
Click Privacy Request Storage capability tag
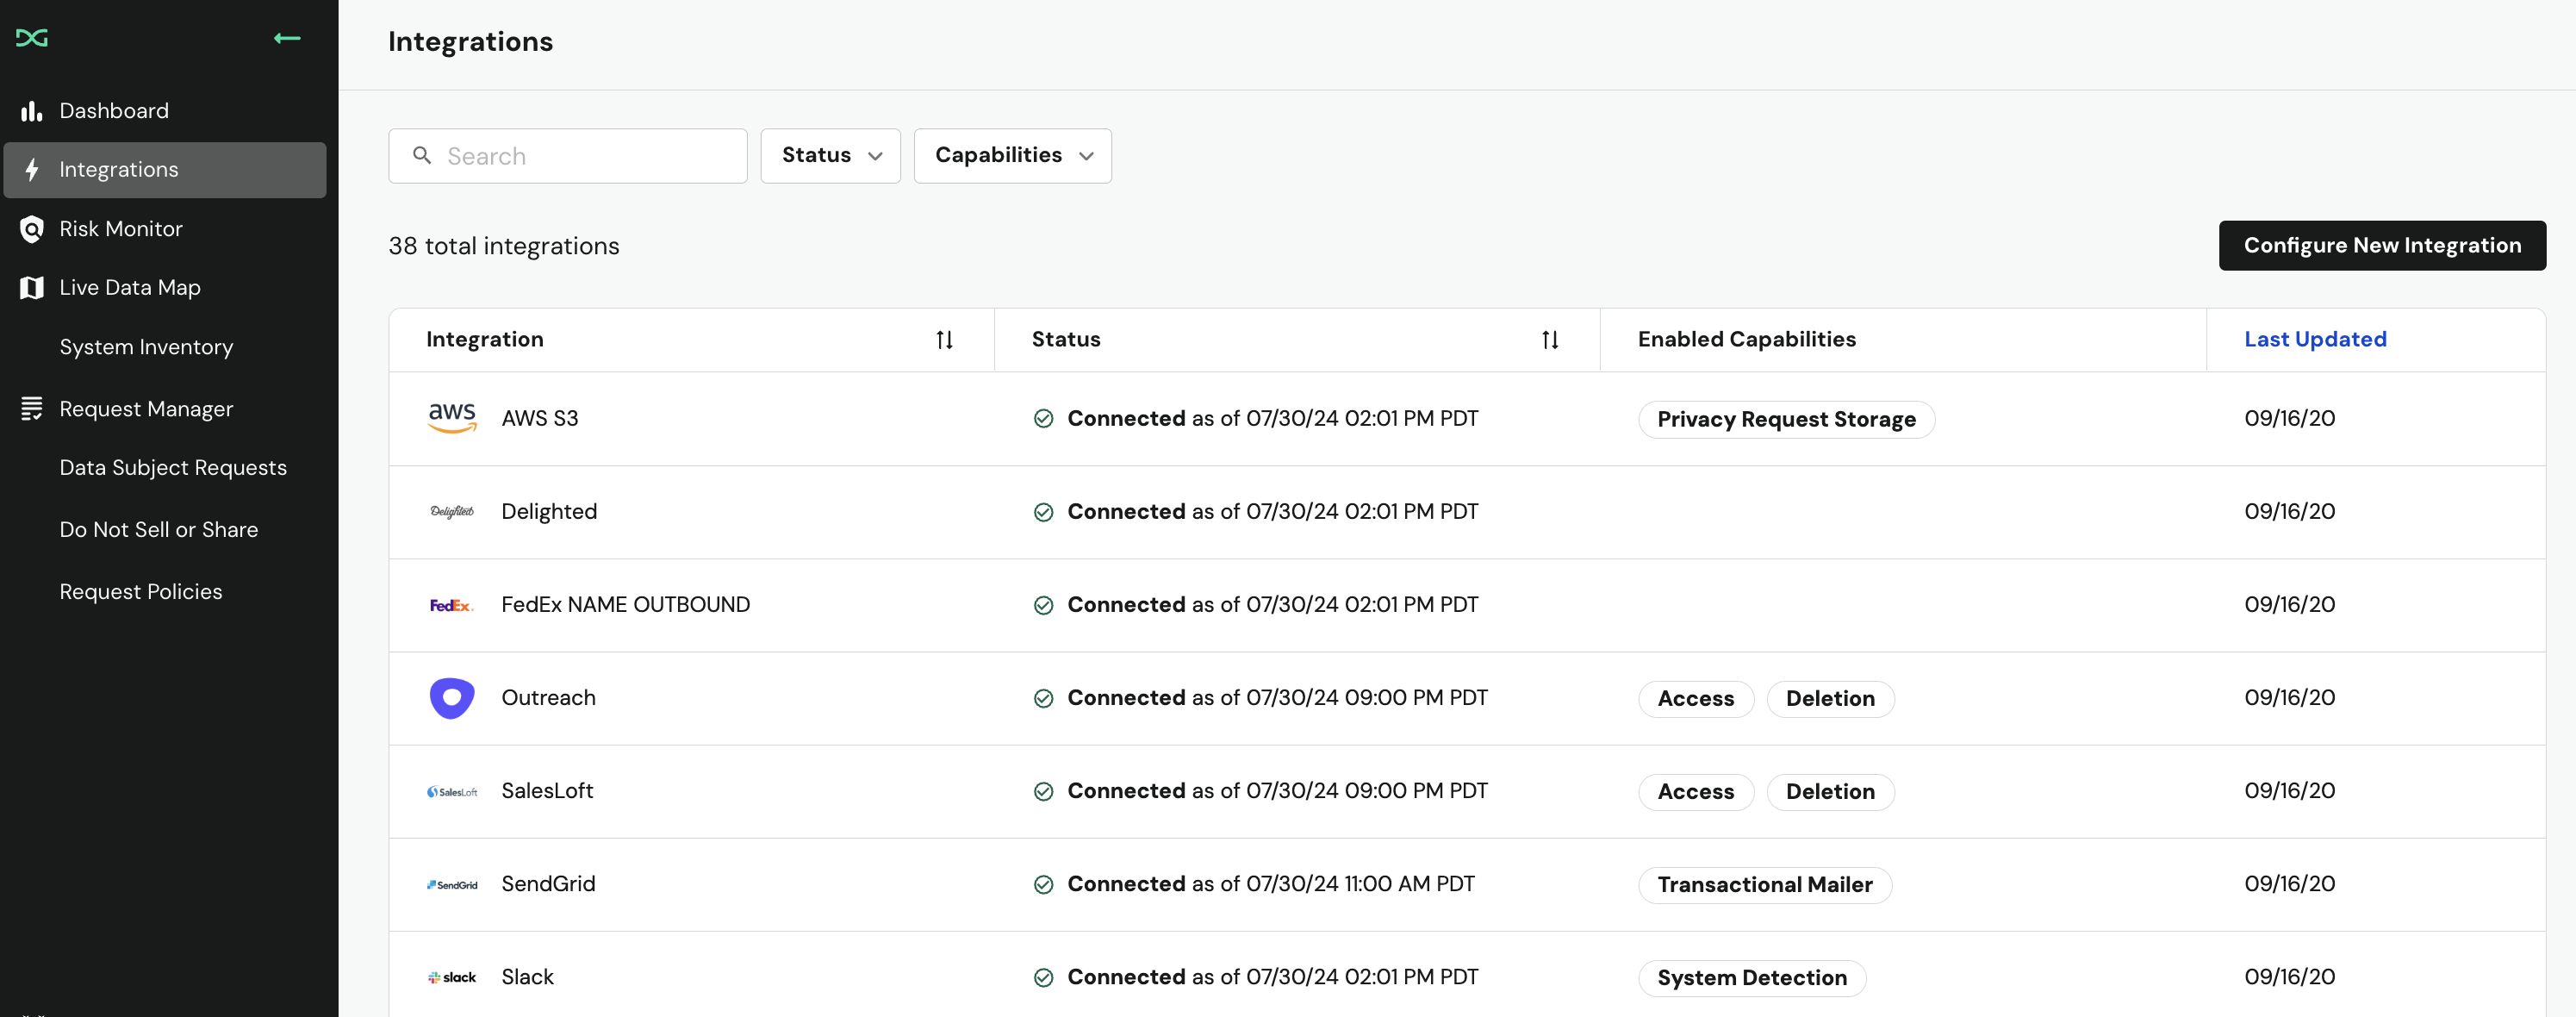point(1786,420)
